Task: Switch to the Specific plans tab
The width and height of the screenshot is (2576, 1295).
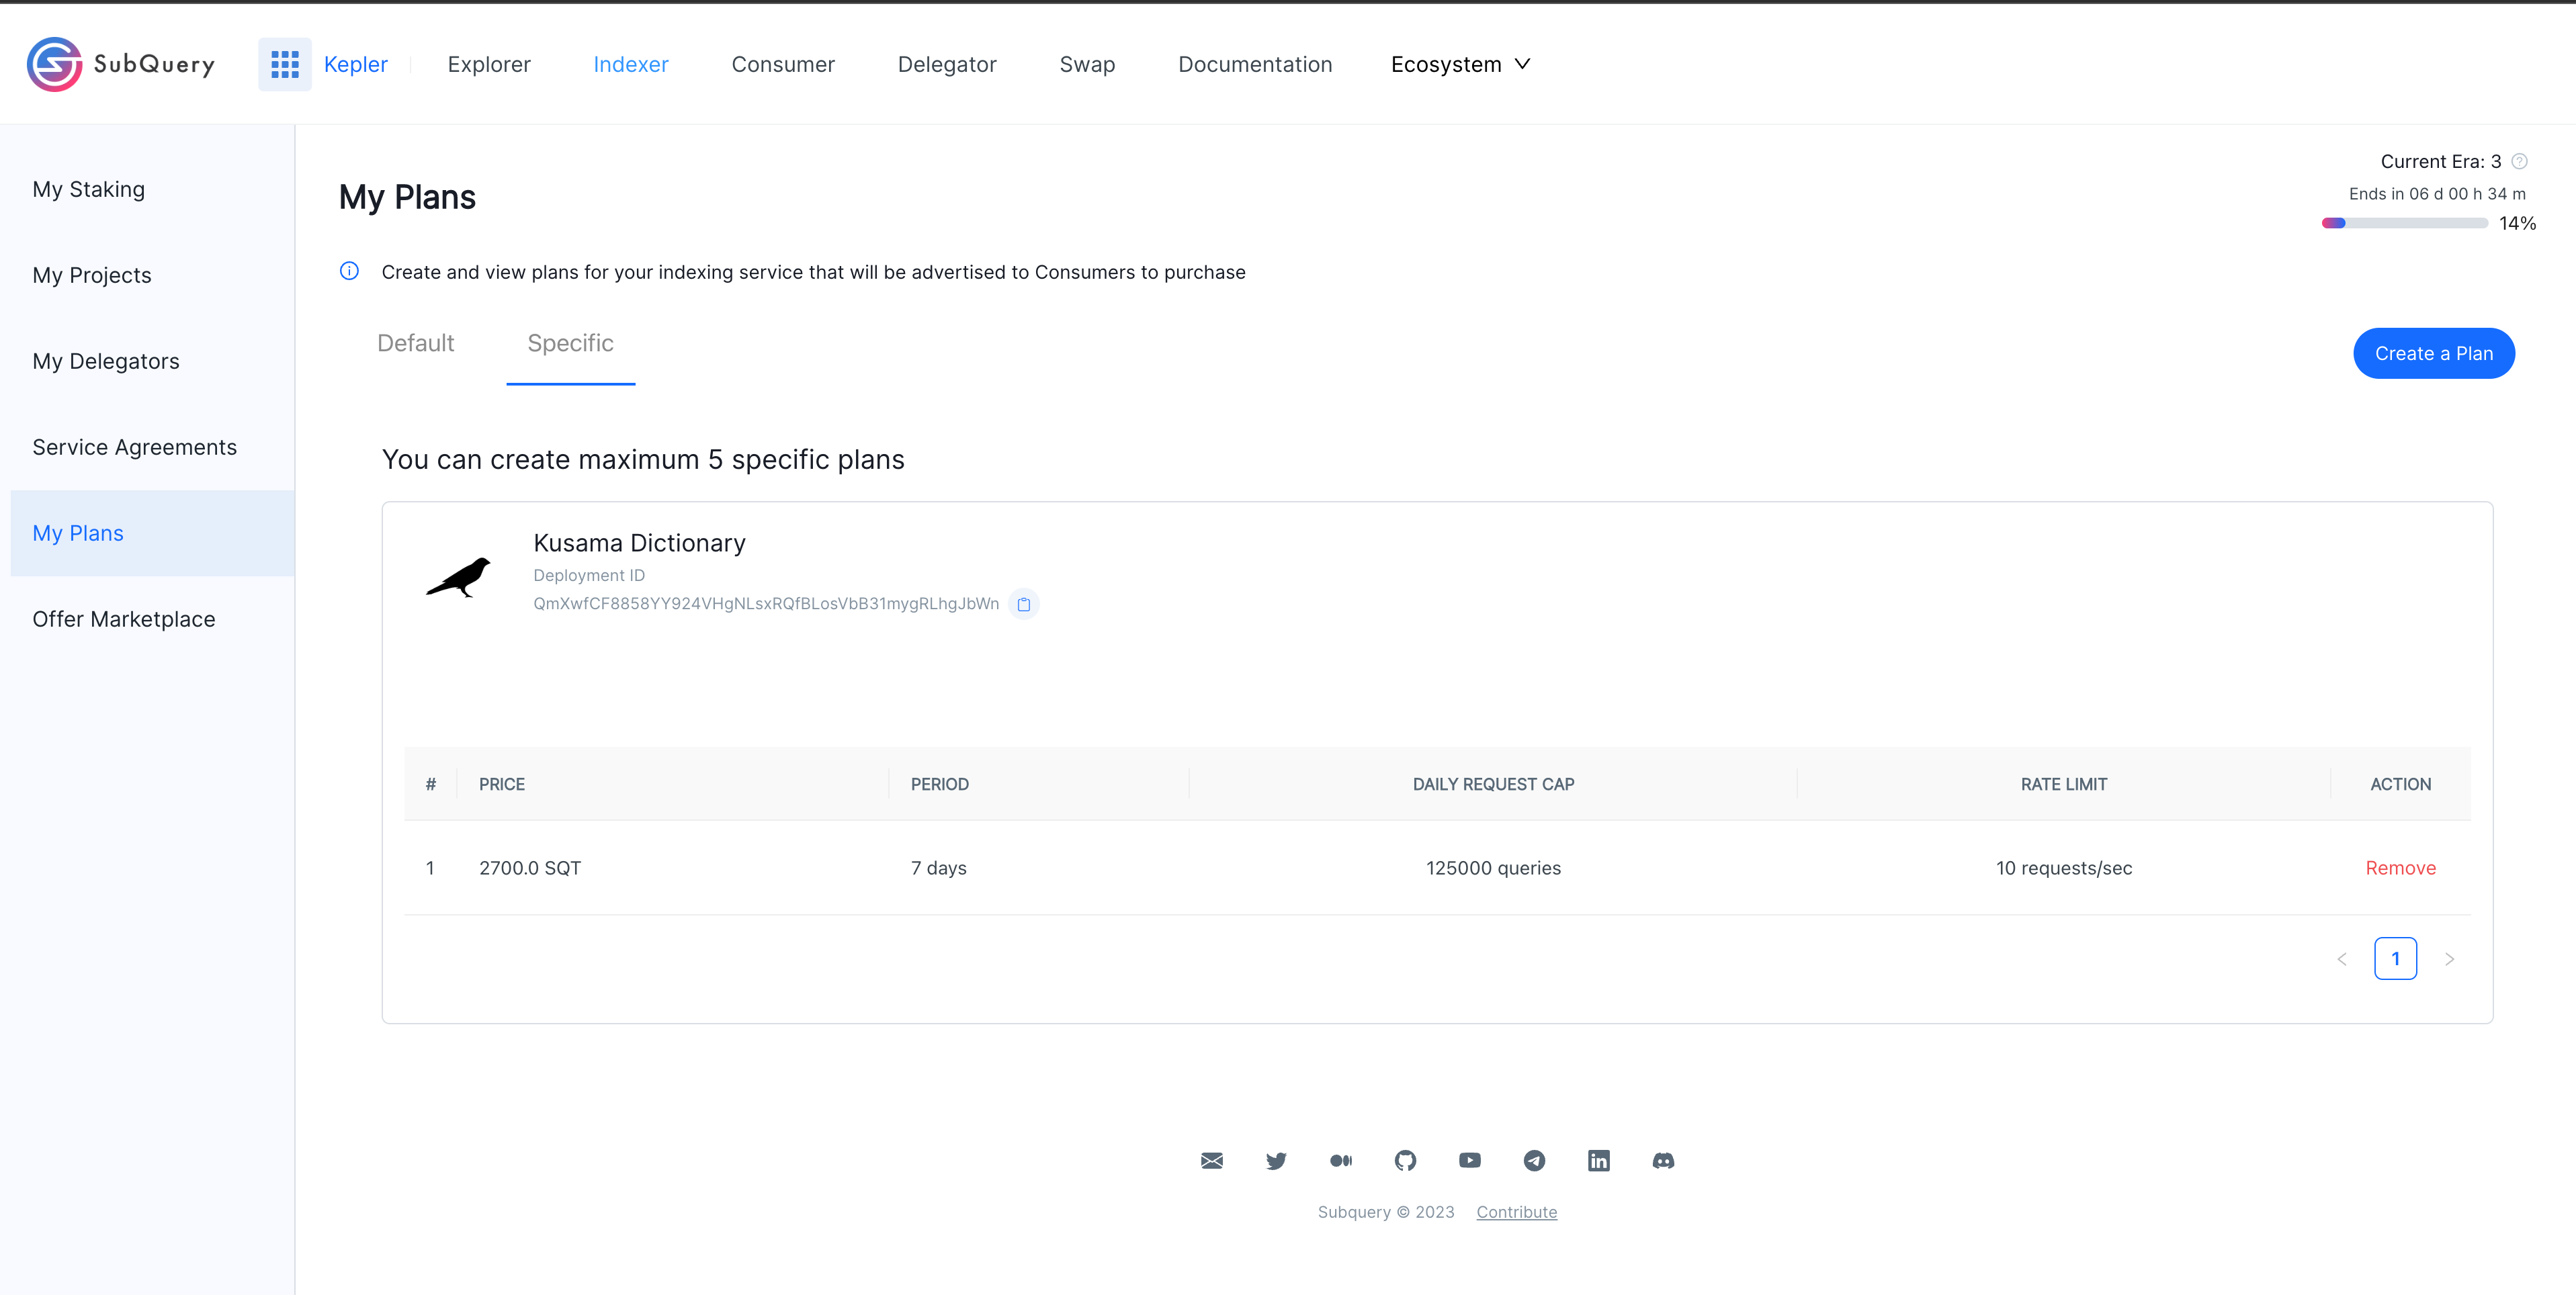Action: [x=570, y=343]
